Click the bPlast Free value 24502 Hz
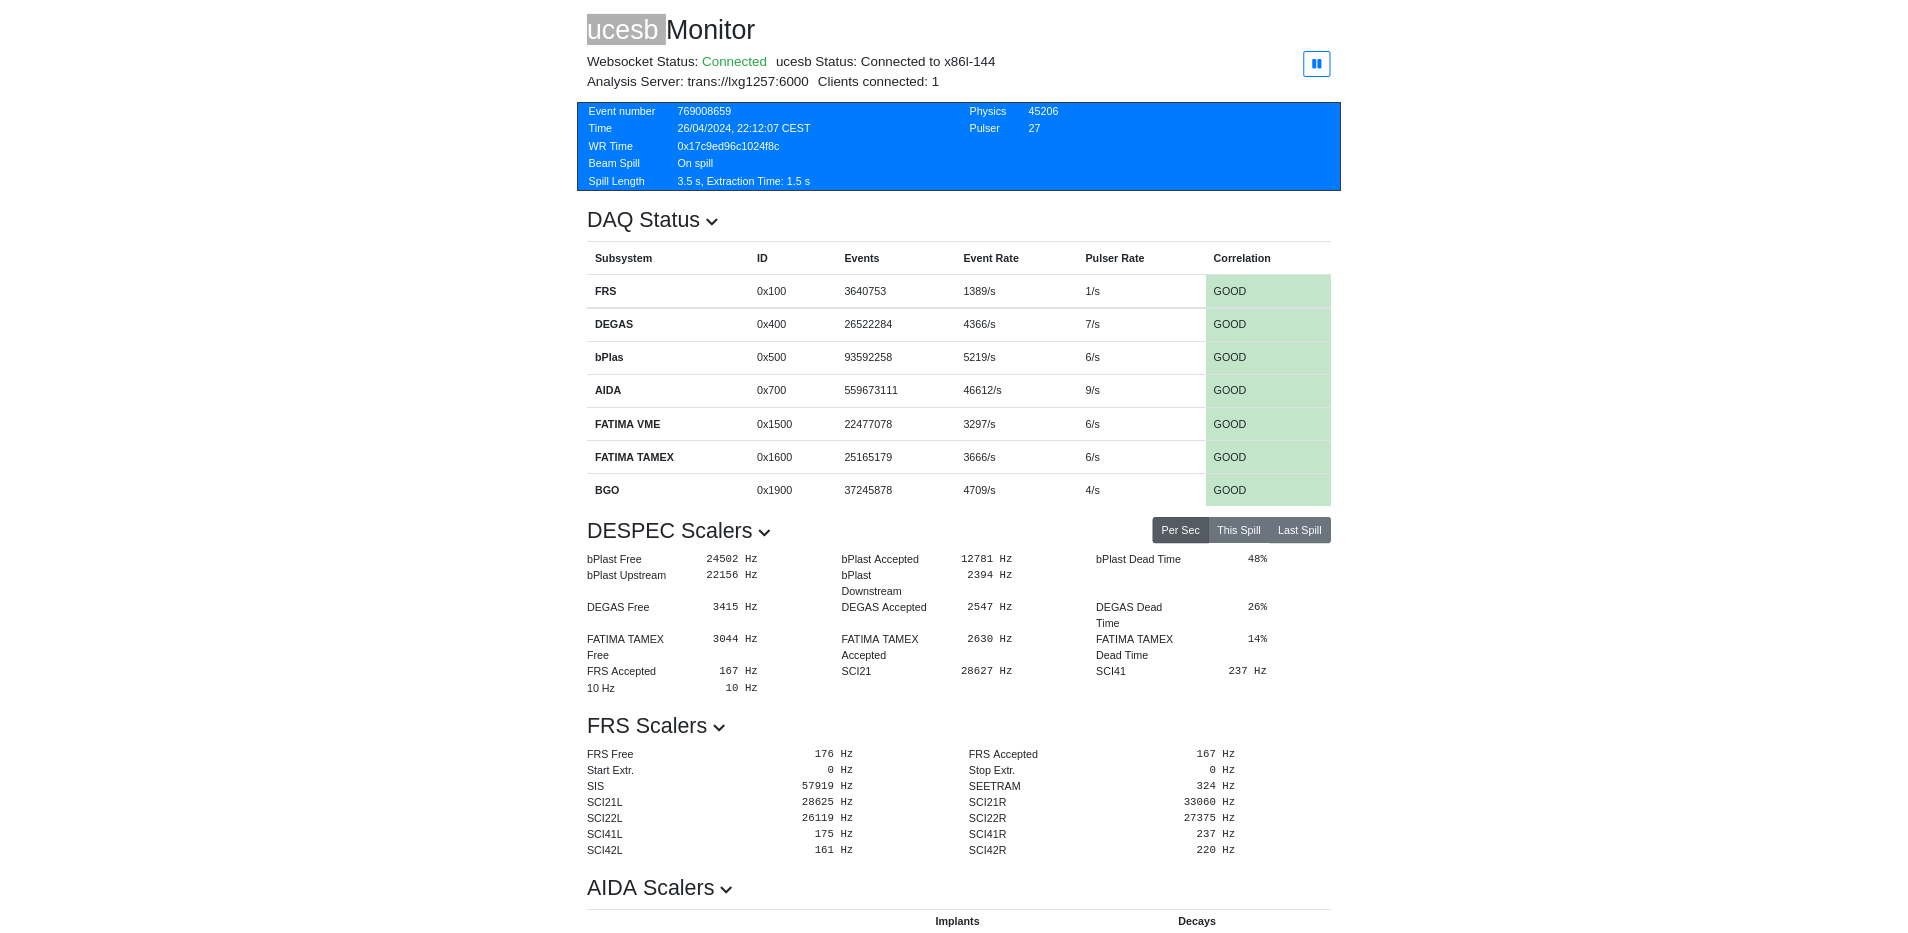This screenshot has height=933, width=1908. (x=732, y=559)
